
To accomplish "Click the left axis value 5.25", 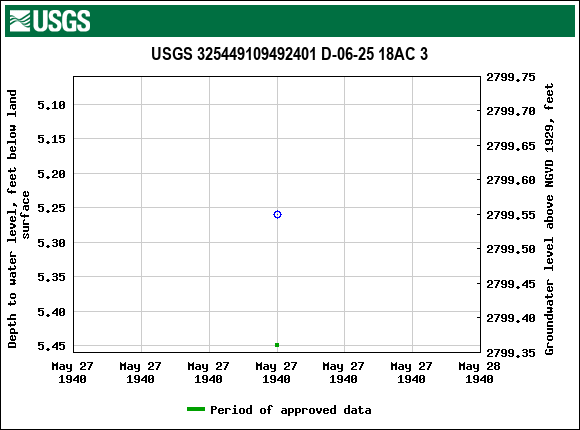I will coord(51,208).
